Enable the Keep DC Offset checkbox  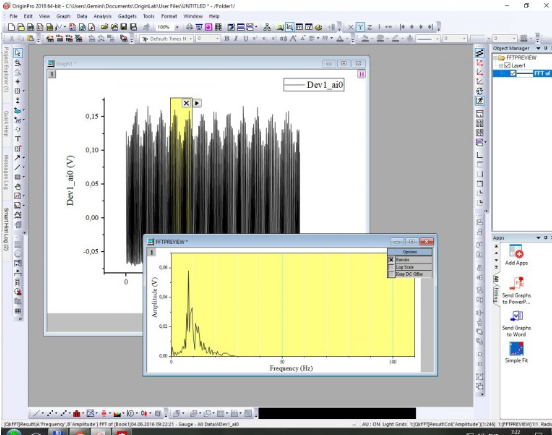click(x=391, y=274)
